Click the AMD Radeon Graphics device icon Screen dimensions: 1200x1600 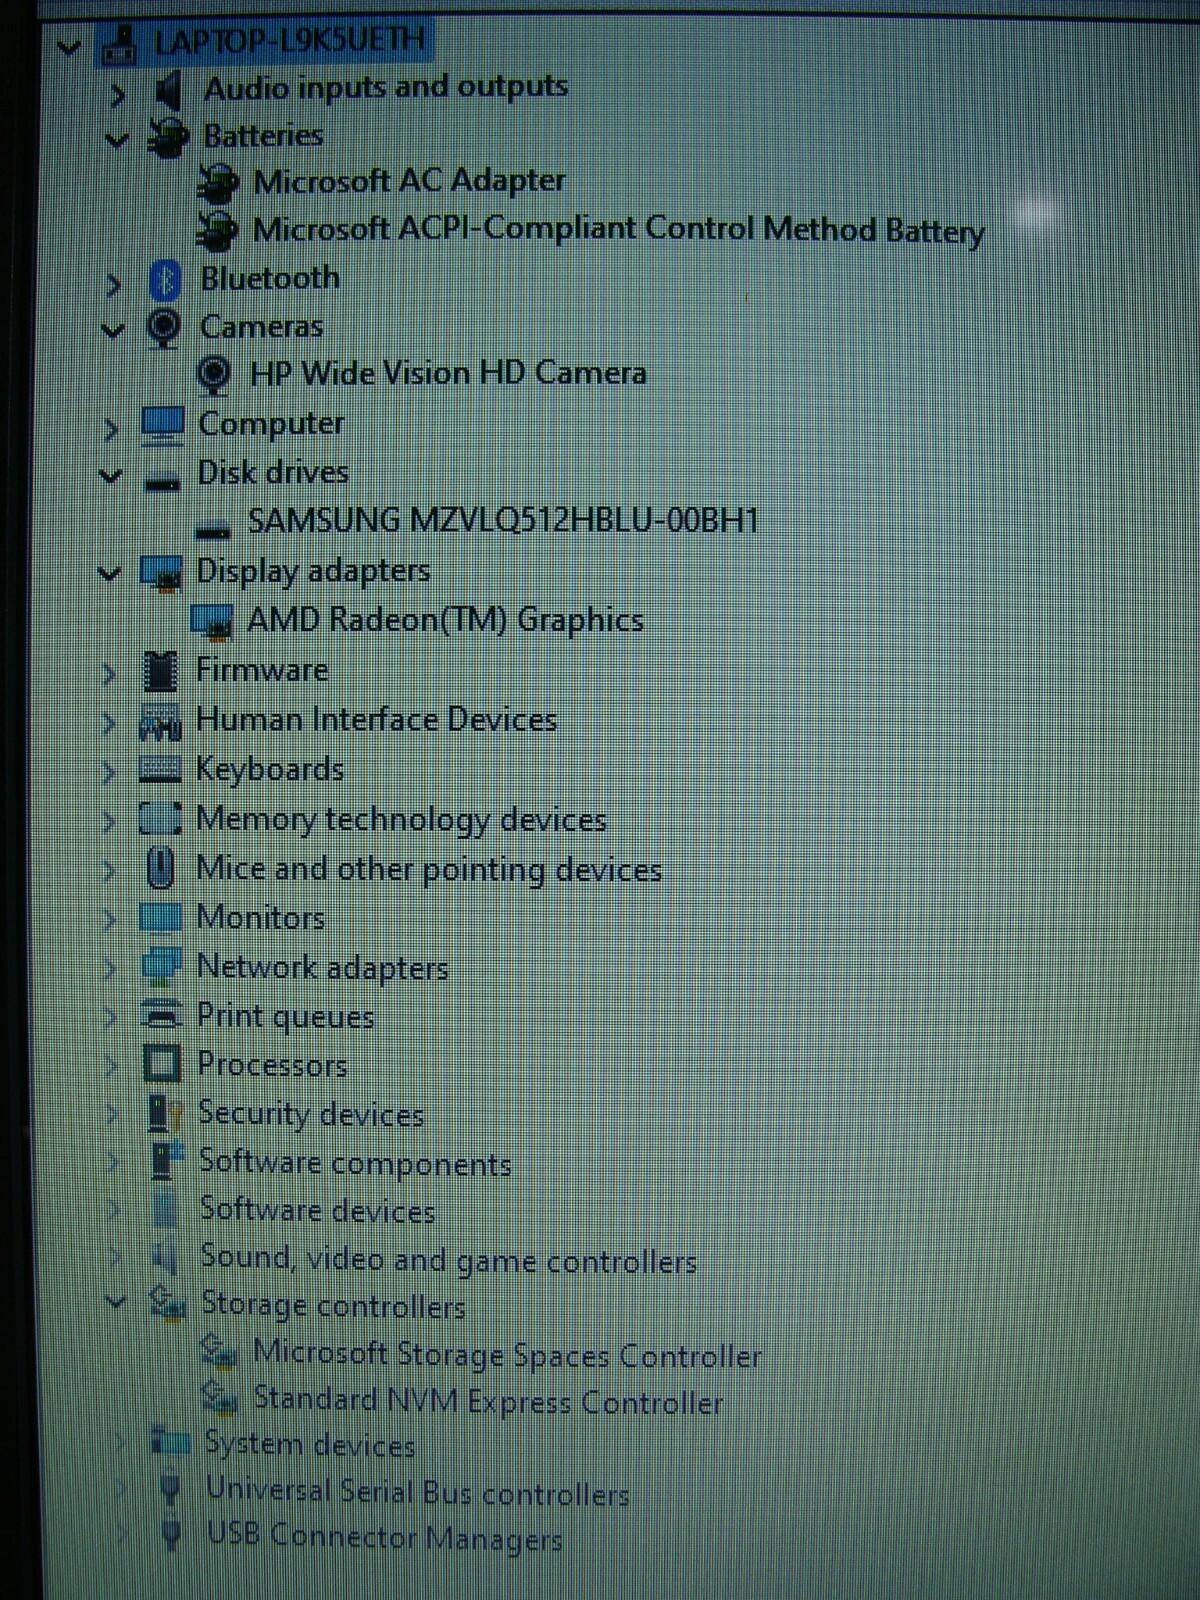coord(211,621)
